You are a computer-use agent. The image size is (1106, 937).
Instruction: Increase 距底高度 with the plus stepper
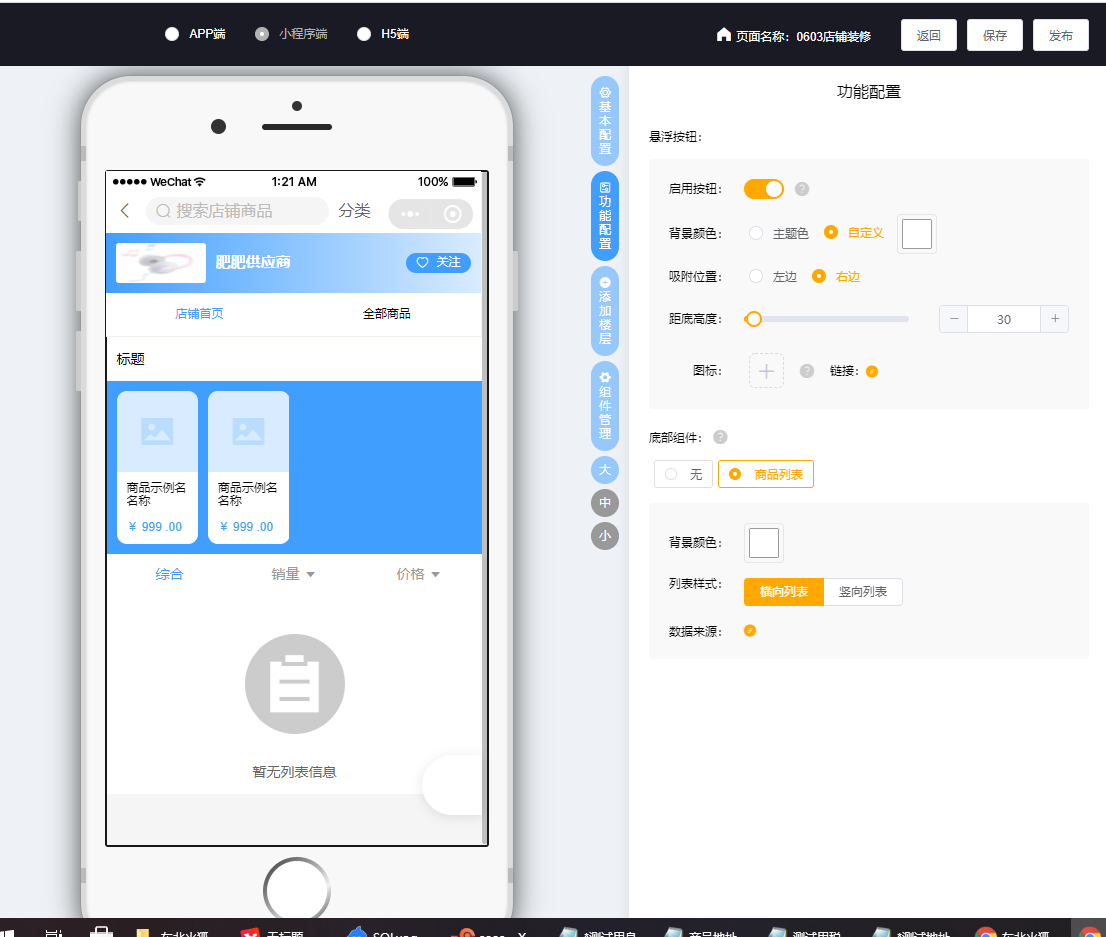coord(1054,319)
